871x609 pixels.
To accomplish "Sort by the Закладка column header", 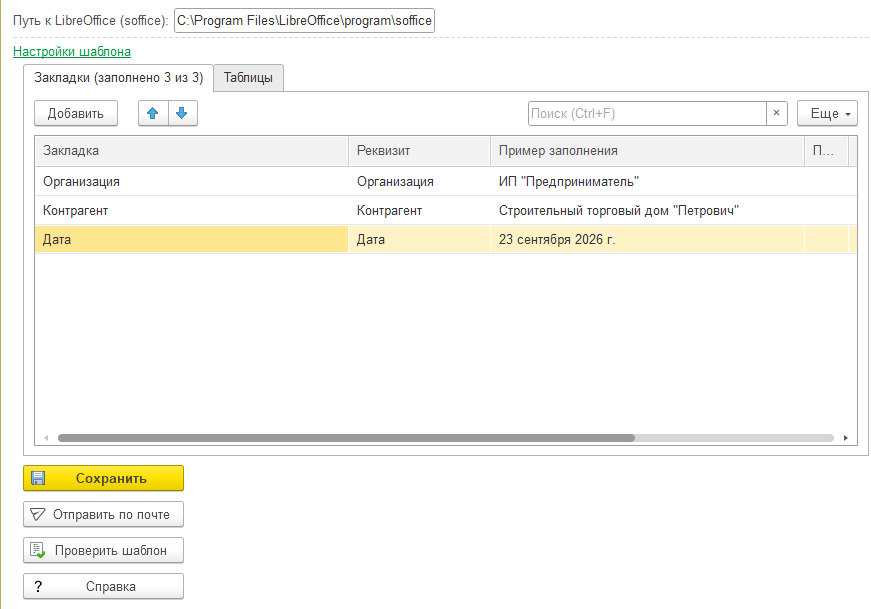I will pyautogui.click(x=192, y=151).
